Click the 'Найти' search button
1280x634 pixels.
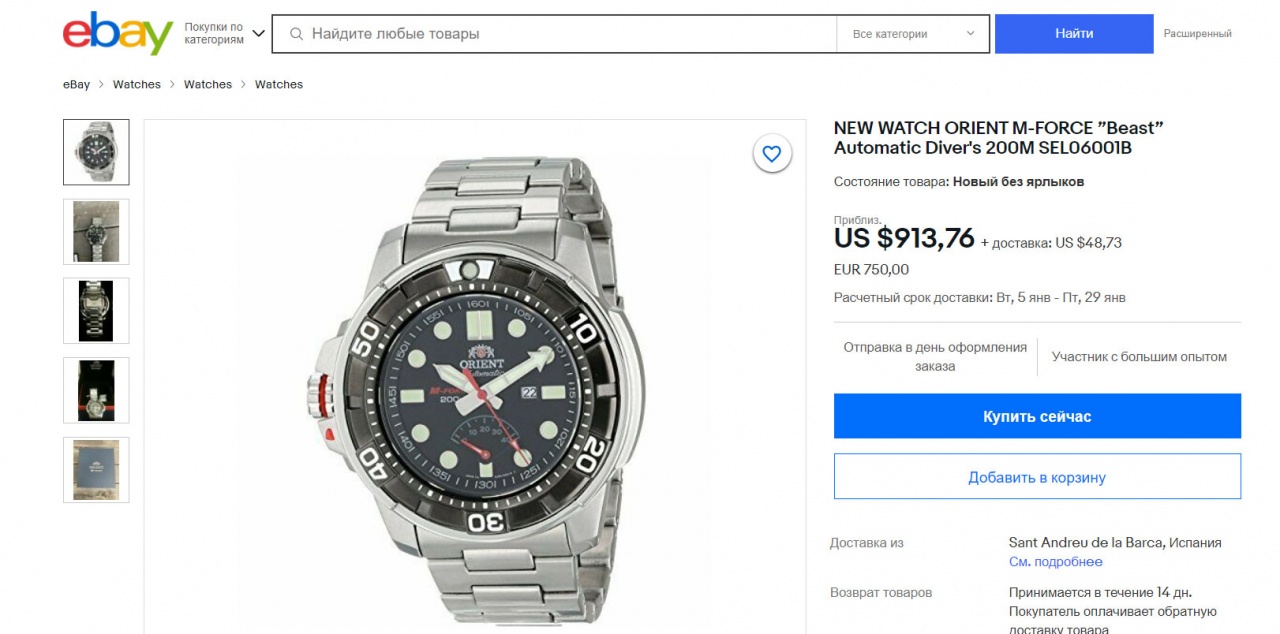click(x=1074, y=34)
